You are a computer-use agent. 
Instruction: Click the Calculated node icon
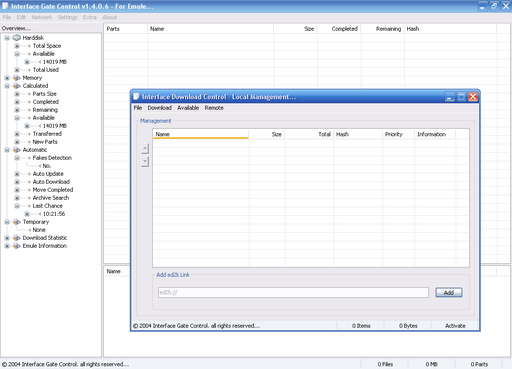[17, 86]
